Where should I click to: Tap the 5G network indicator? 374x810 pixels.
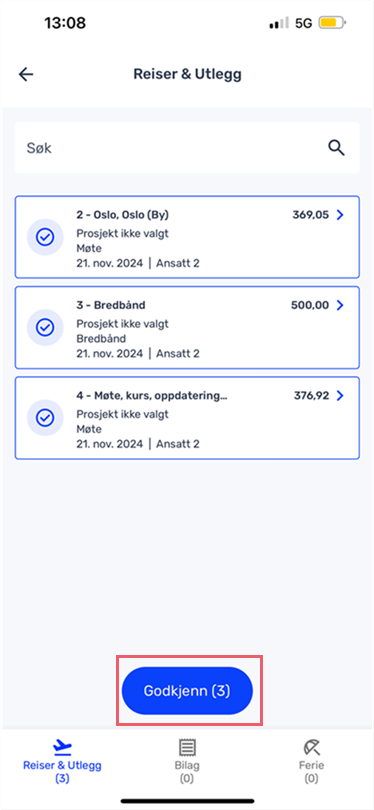(x=304, y=23)
